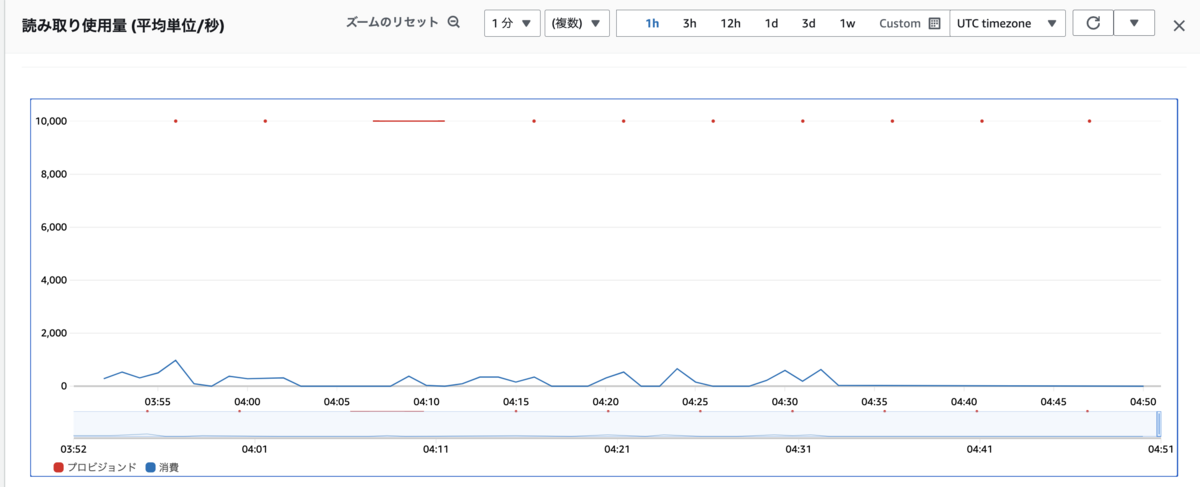
Task: Click the mini timeline overview bar
Action: tap(615, 424)
